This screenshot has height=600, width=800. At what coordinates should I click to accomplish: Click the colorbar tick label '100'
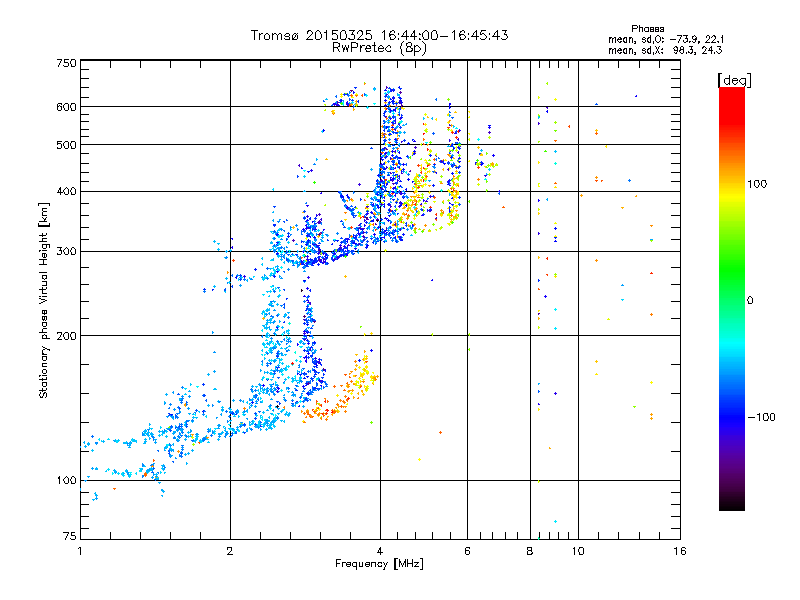[757, 184]
